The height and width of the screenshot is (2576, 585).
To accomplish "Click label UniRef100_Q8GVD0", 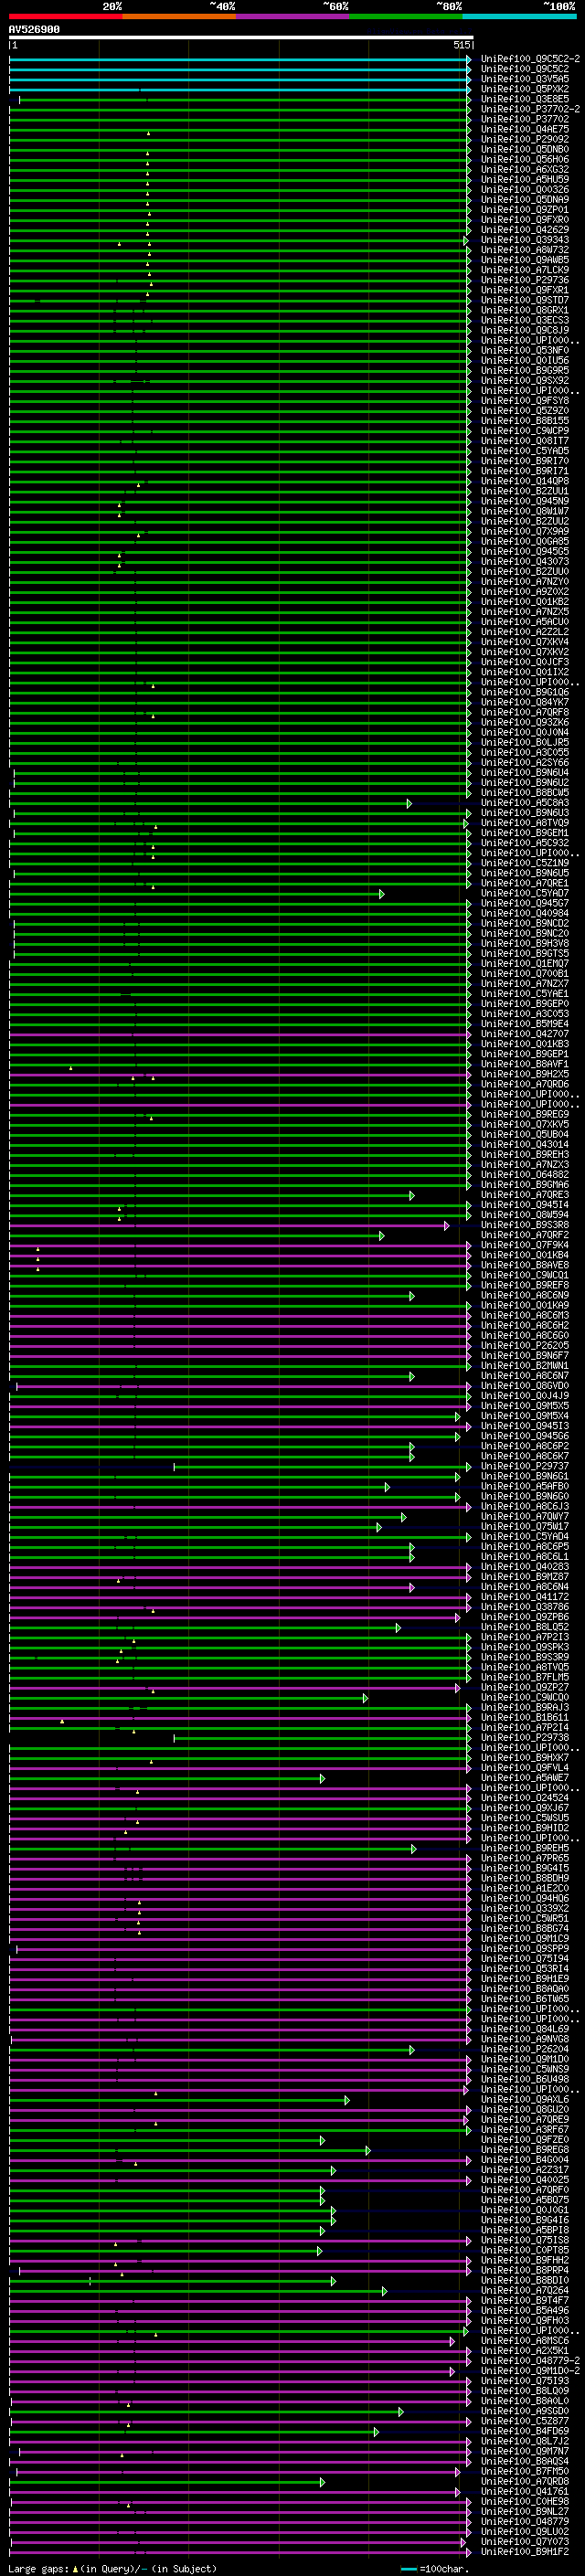I will (525, 1385).
